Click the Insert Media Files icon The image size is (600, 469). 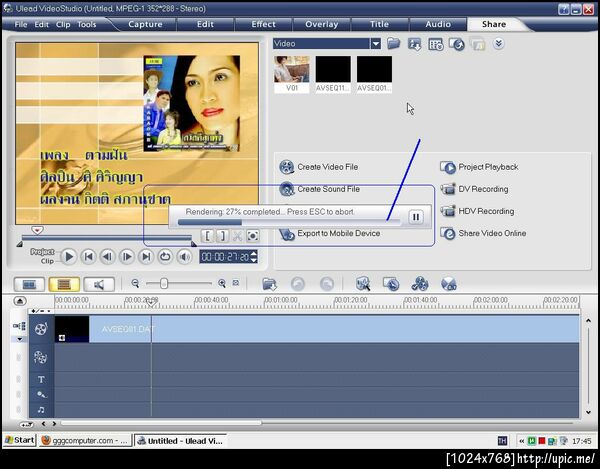click(x=269, y=284)
